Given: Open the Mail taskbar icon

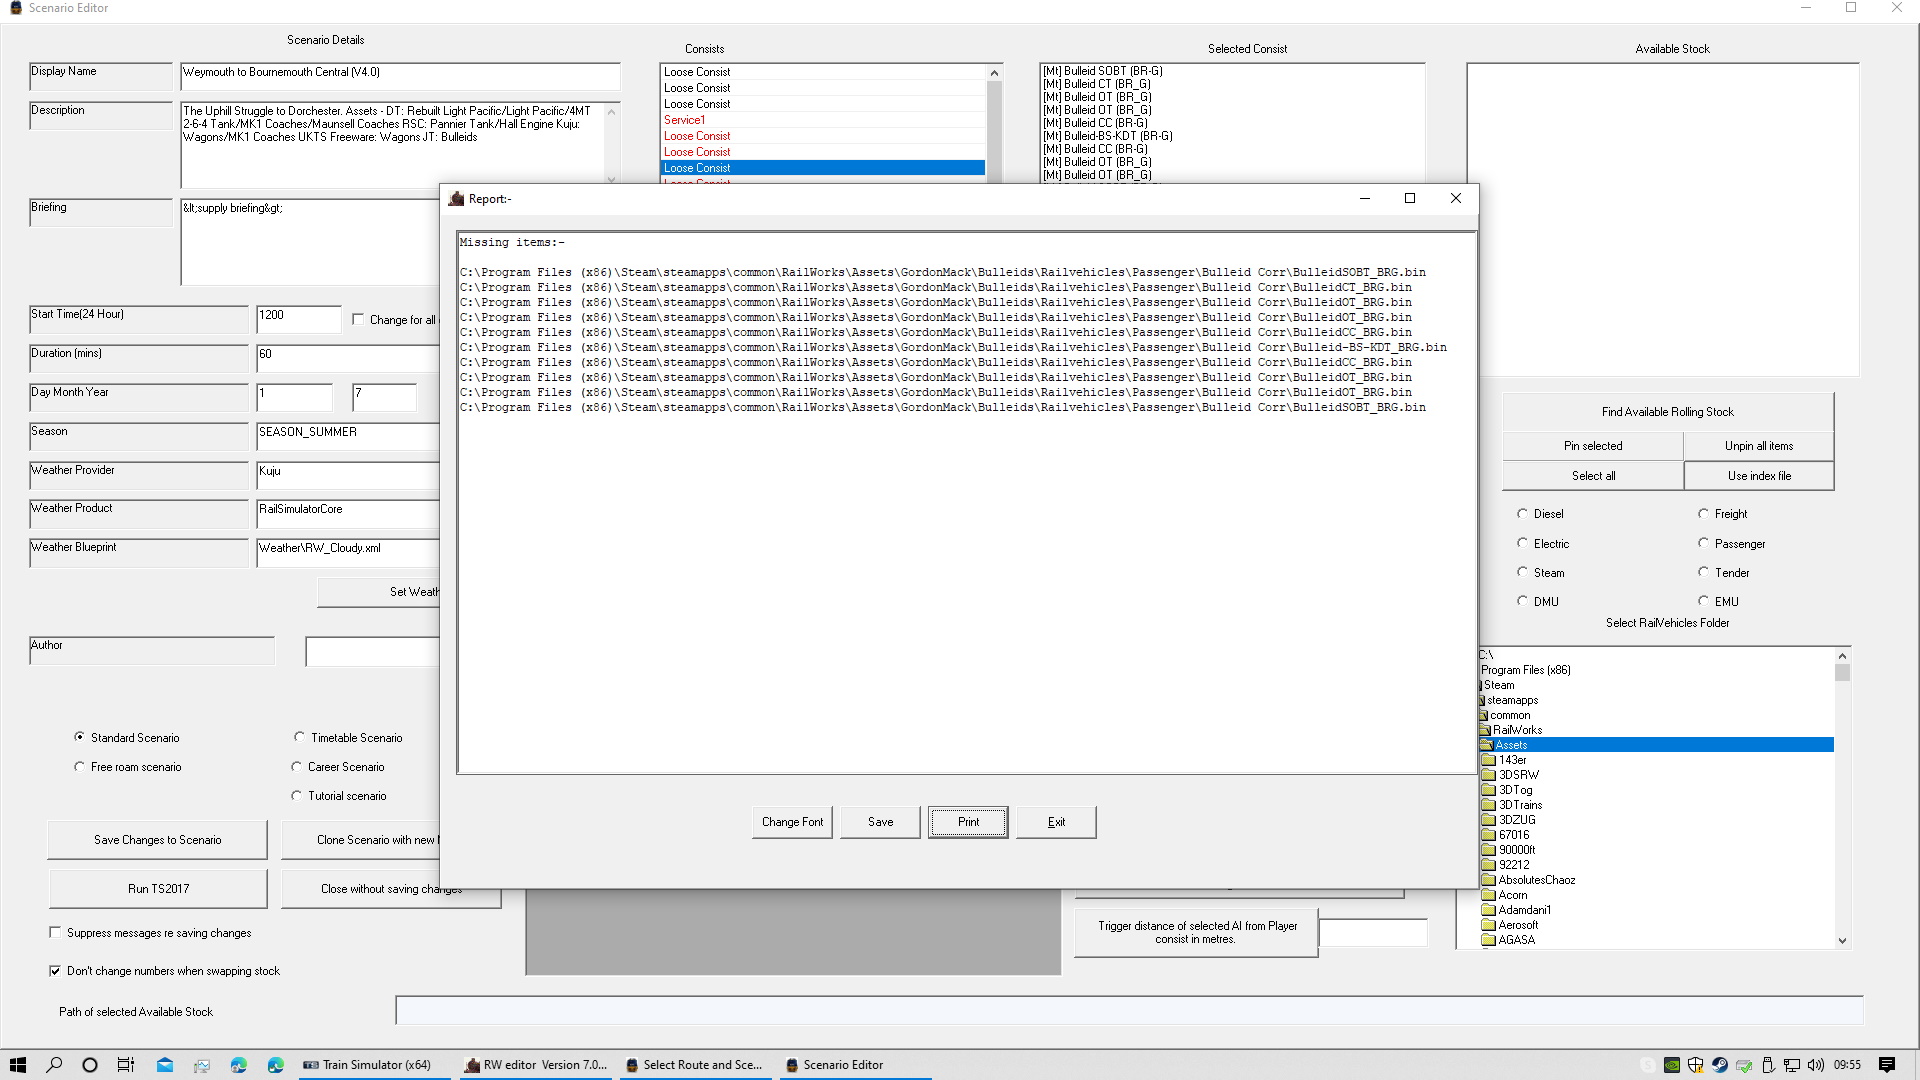Looking at the screenshot, I should tap(165, 1065).
